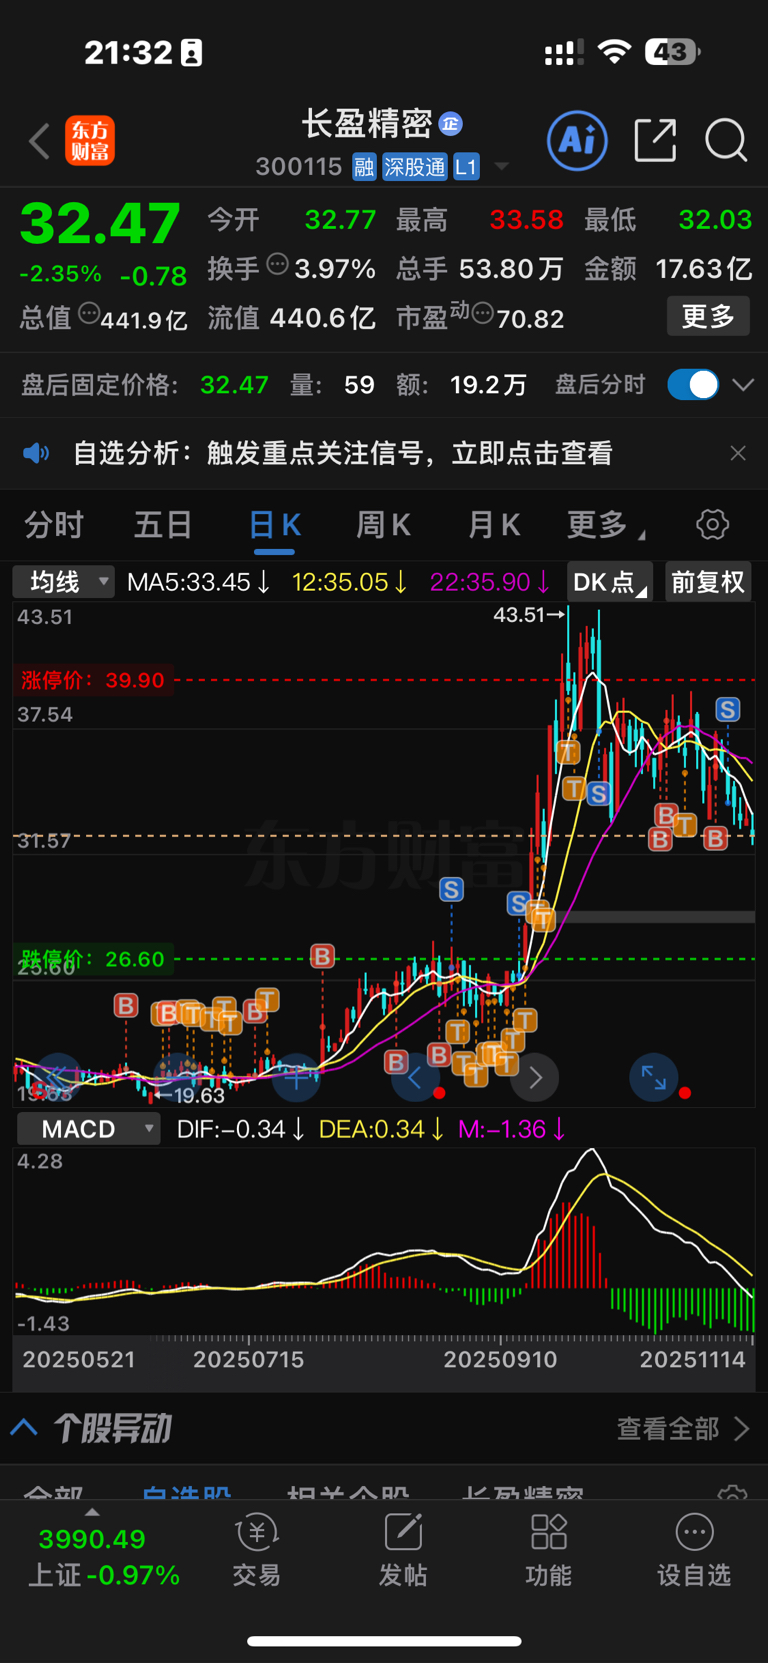Open the 均线 indicator dropdown
This screenshot has height=1663, width=768.
click(x=63, y=582)
